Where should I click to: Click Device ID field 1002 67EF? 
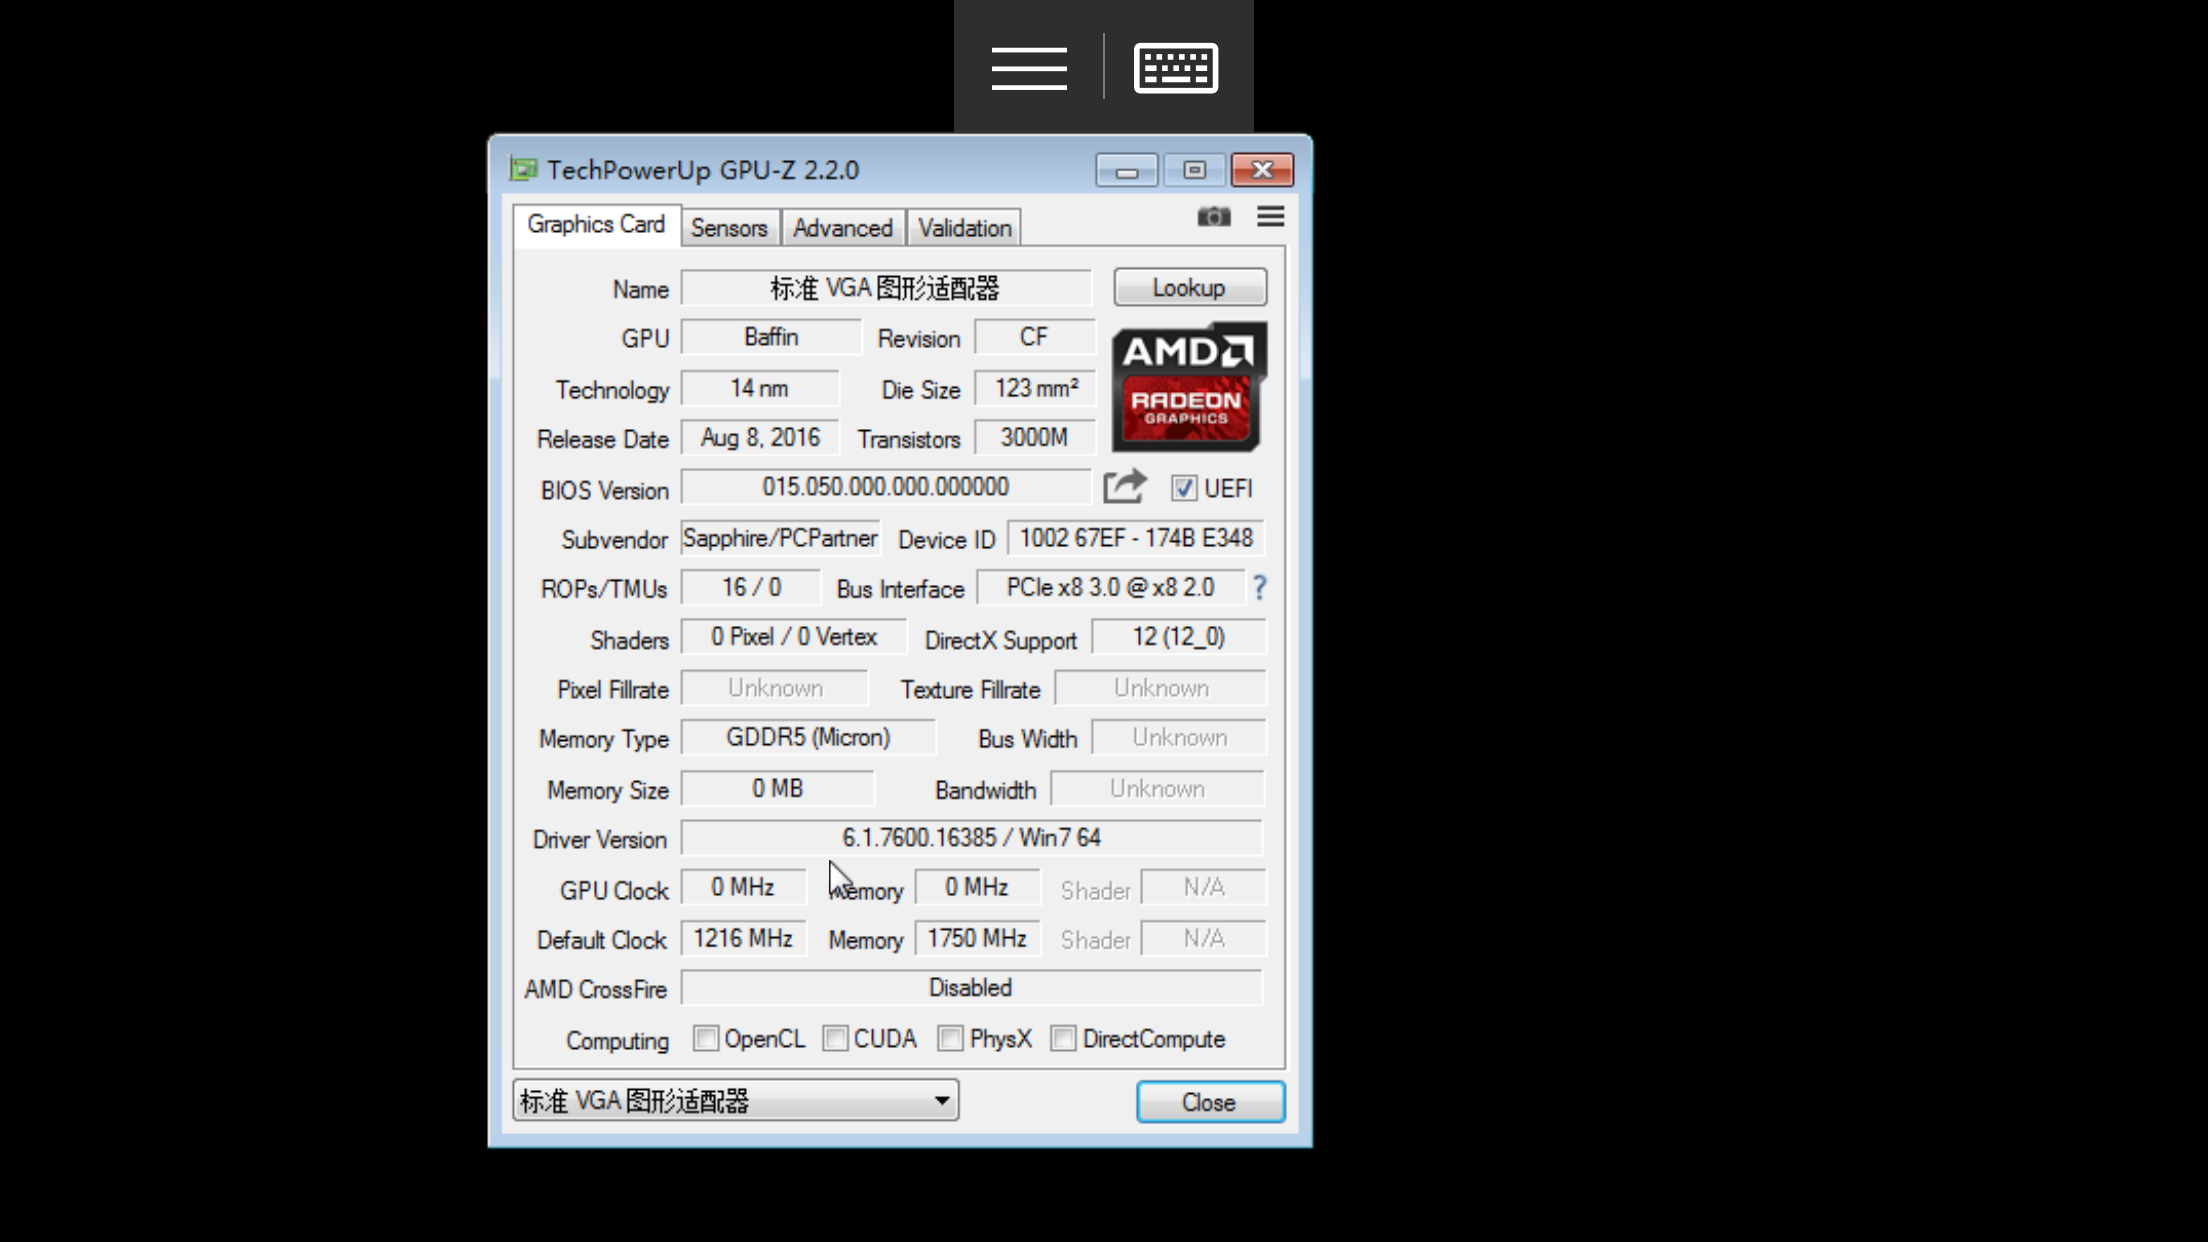tap(1136, 538)
